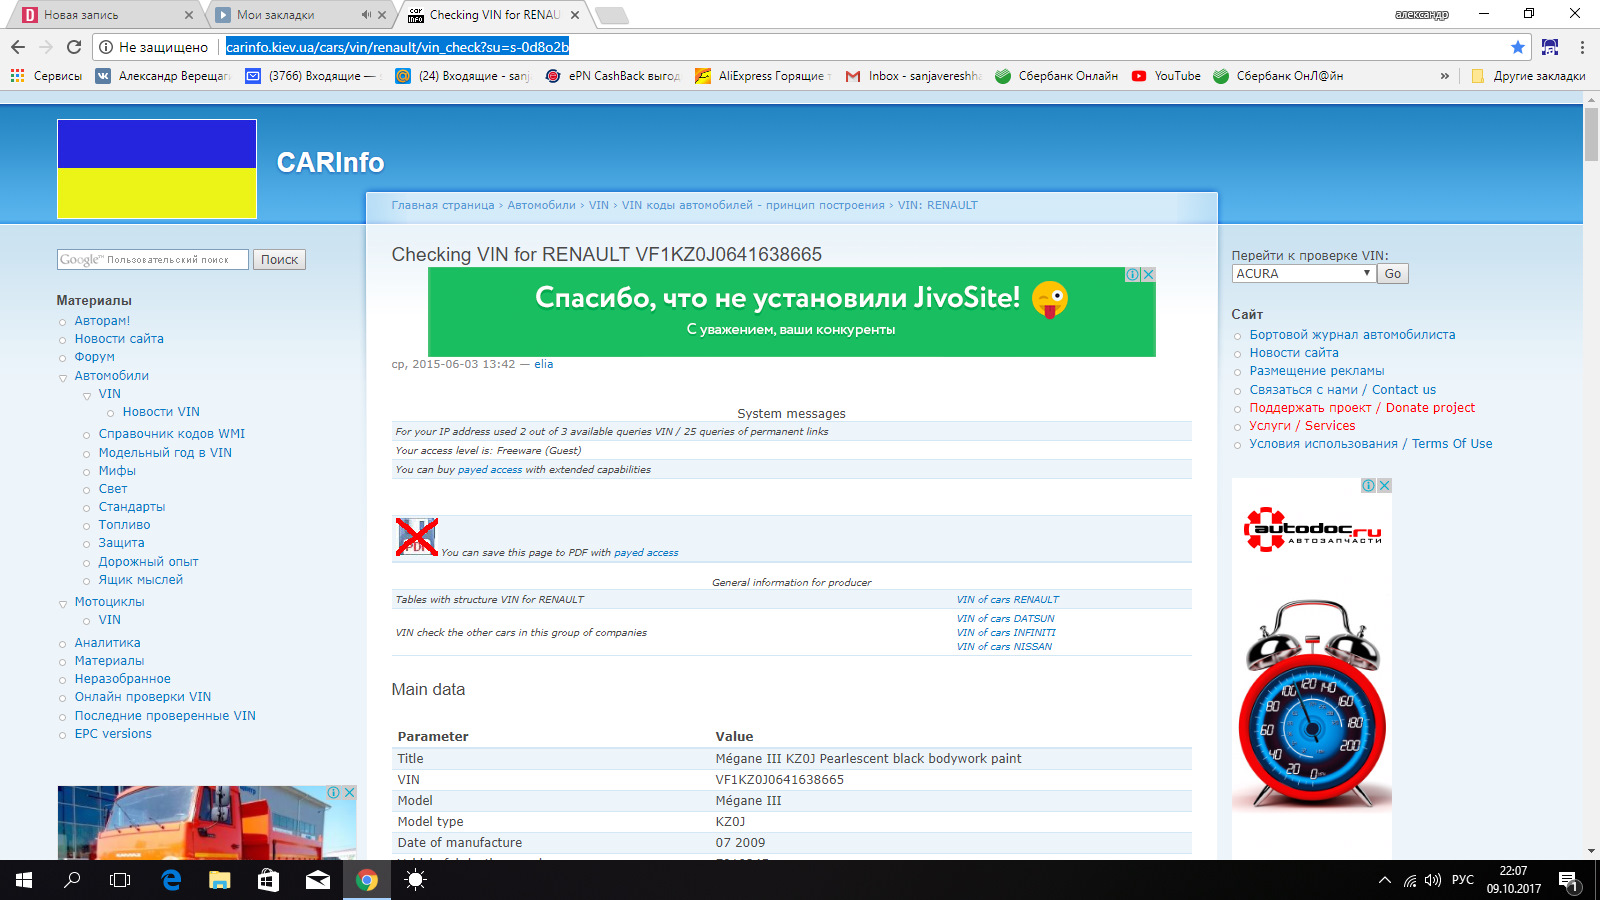Reload the current page
Screen dimensions: 1600x900
point(74,47)
